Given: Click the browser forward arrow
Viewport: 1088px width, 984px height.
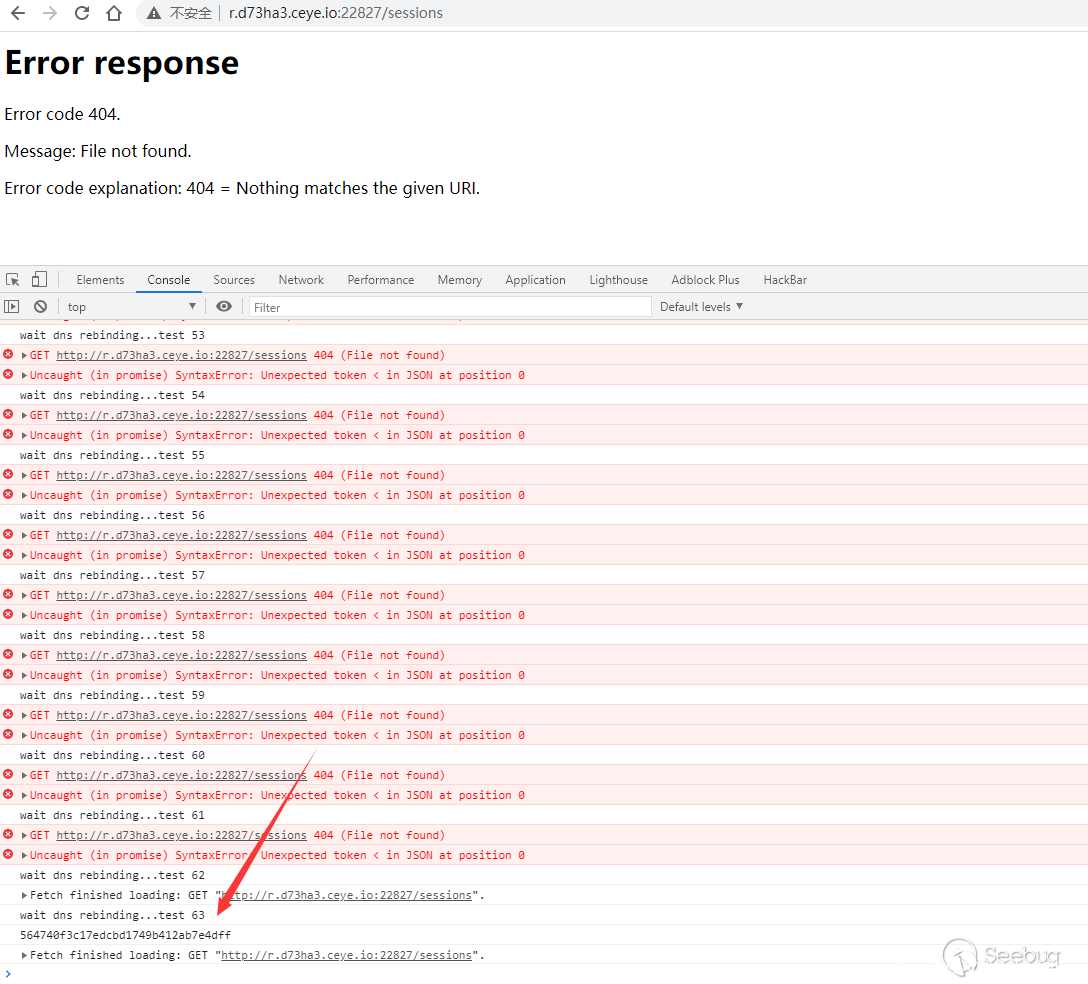Looking at the screenshot, I should 49,12.
